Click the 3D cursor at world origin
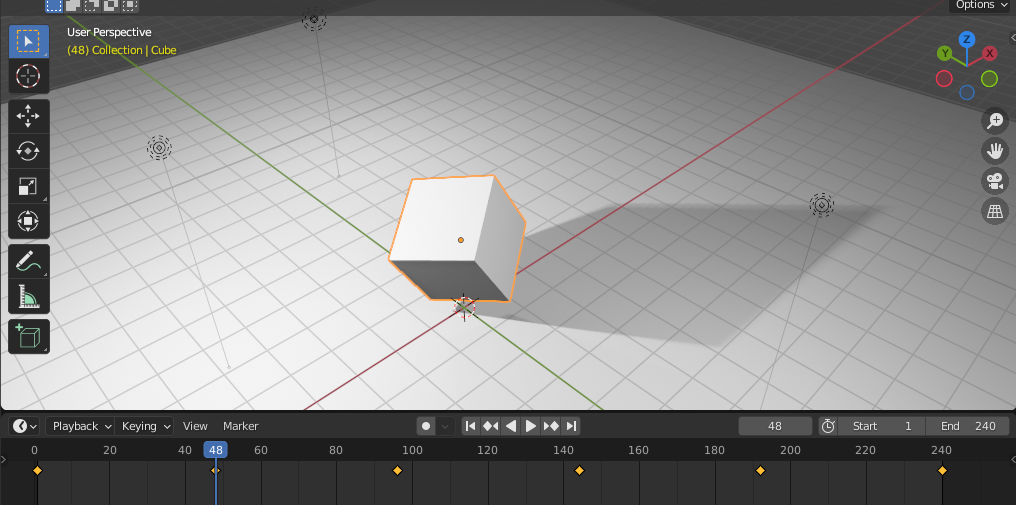The image size is (1016, 505). click(464, 307)
